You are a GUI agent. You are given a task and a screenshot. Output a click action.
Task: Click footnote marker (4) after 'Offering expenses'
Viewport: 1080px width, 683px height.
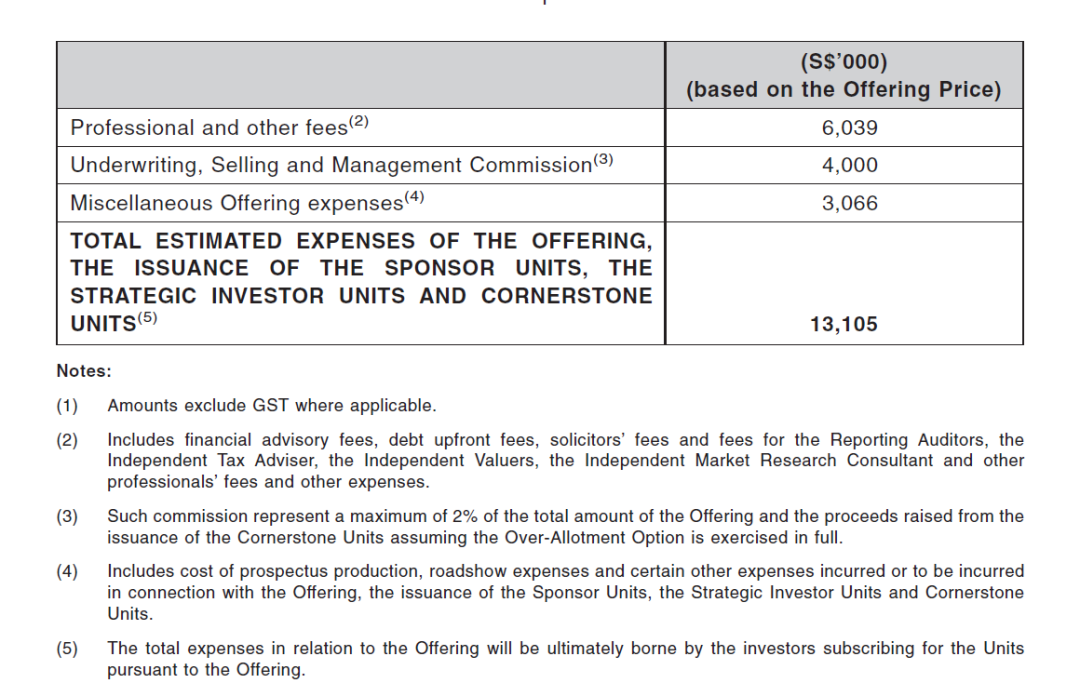coord(415,198)
